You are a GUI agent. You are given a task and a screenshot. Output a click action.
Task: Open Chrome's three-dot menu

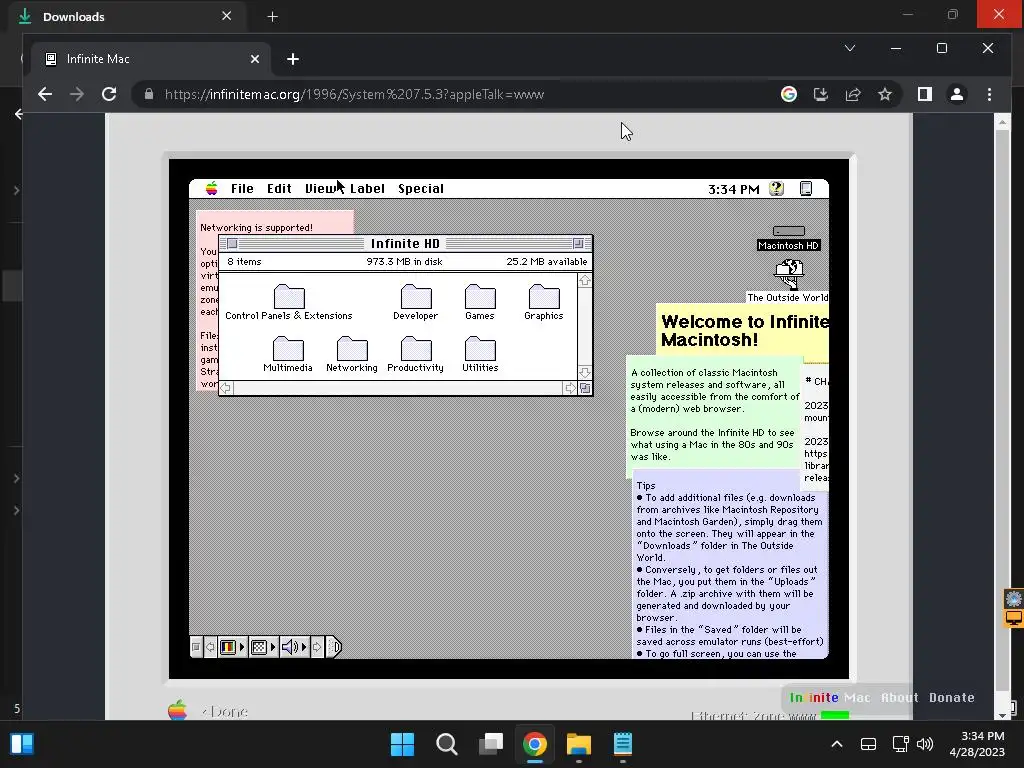pos(989,94)
